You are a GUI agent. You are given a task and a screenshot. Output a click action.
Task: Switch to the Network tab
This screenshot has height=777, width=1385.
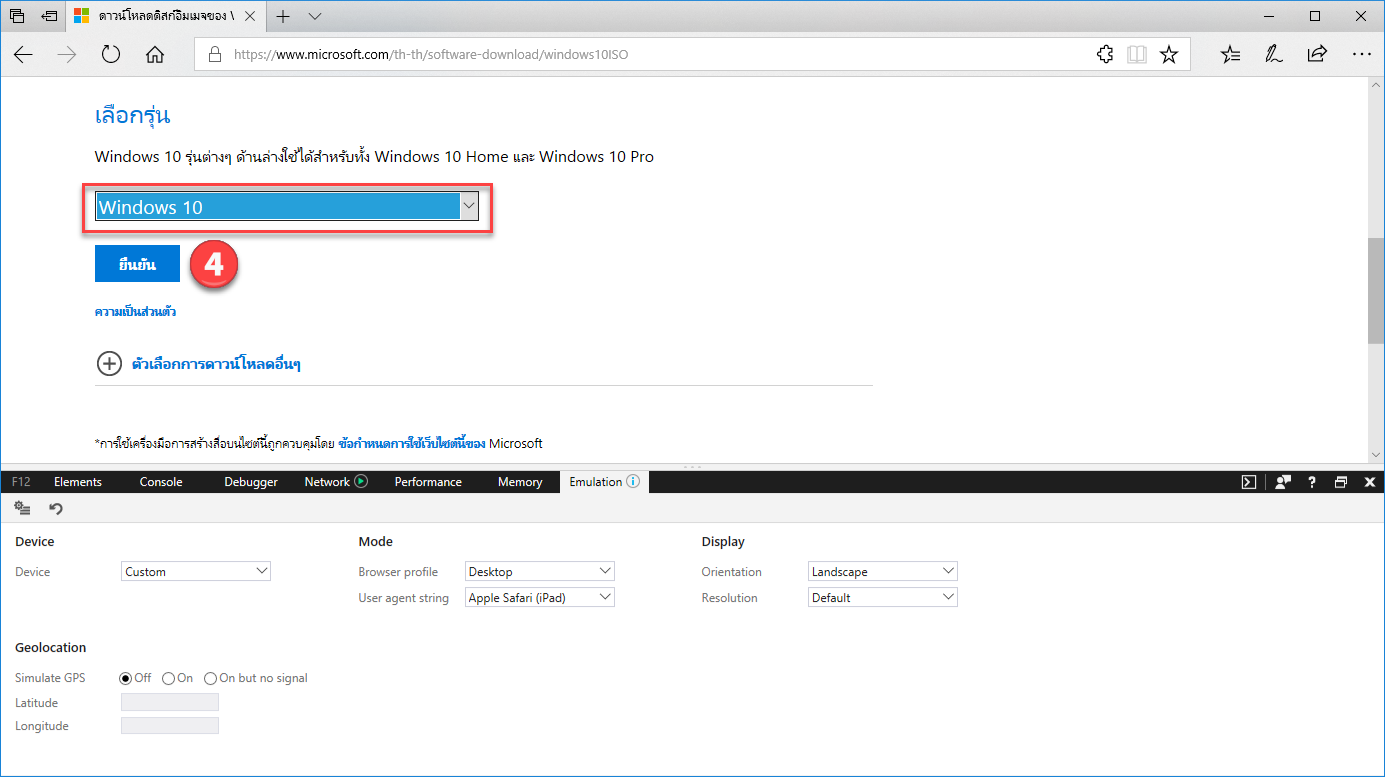point(327,482)
